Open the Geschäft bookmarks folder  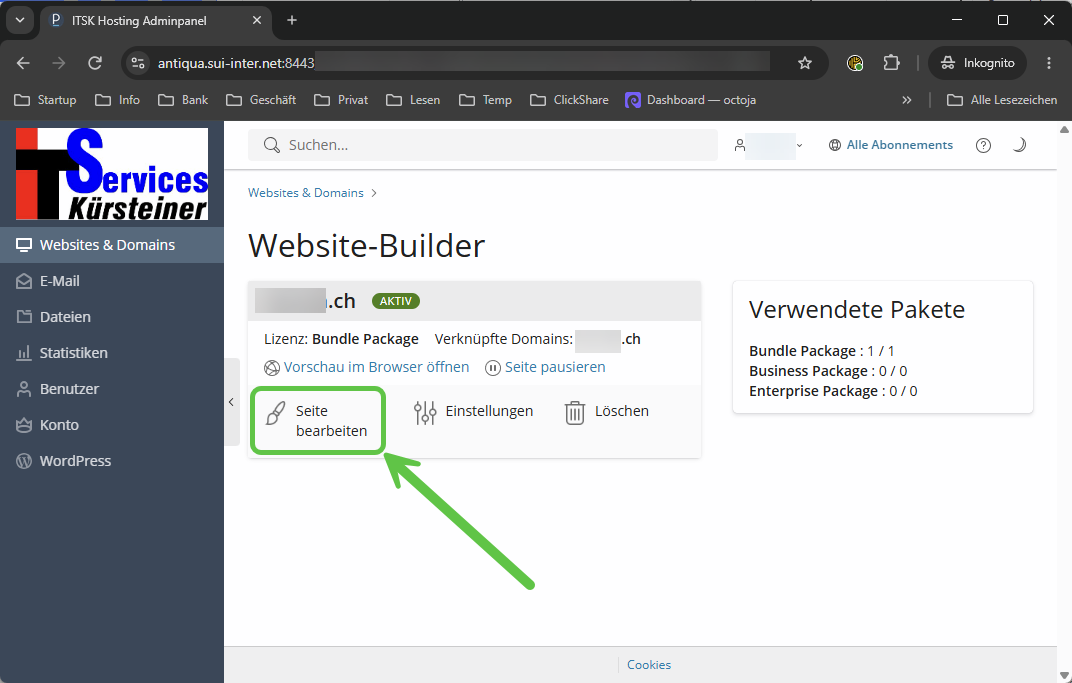tap(261, 100)
